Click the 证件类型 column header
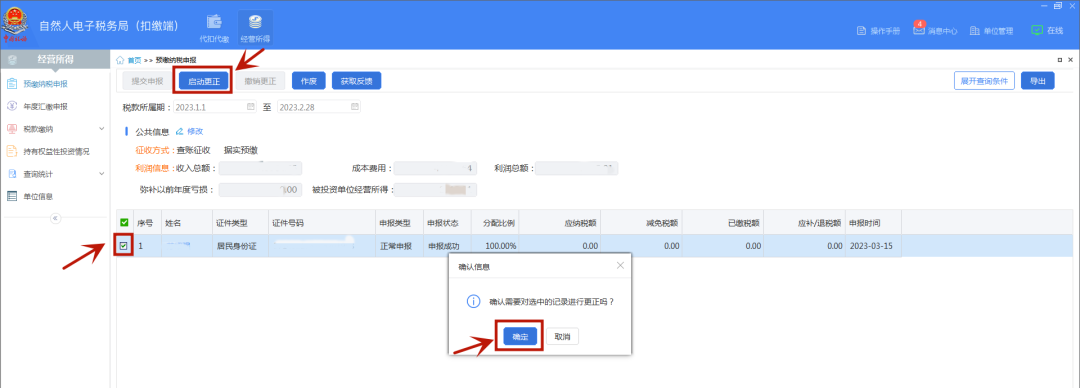 pos(240,223)
